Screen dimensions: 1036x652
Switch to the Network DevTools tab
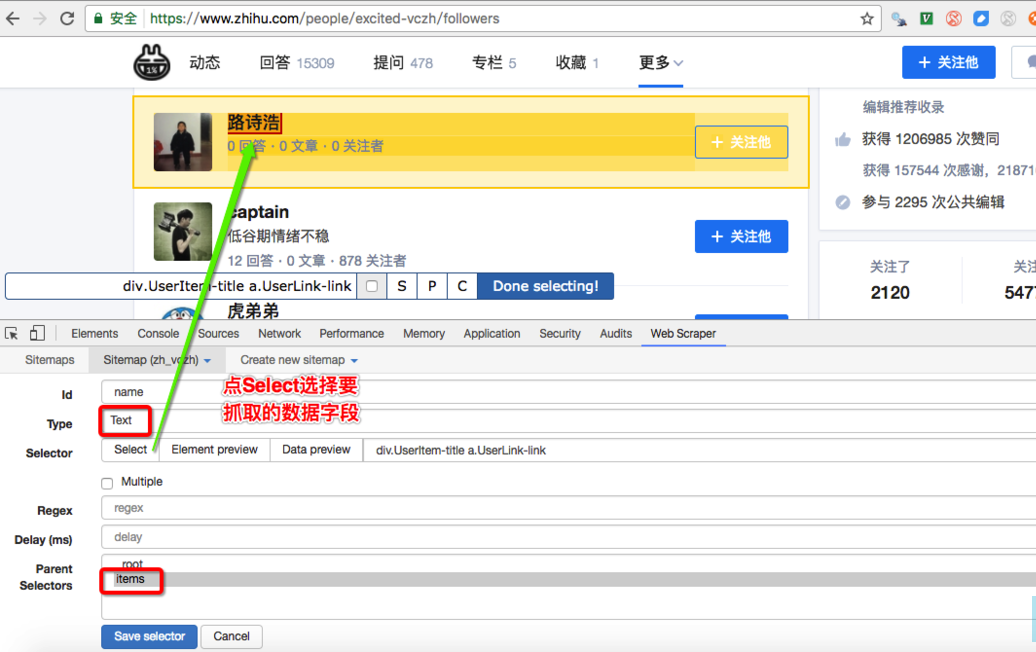pos(279,334)
